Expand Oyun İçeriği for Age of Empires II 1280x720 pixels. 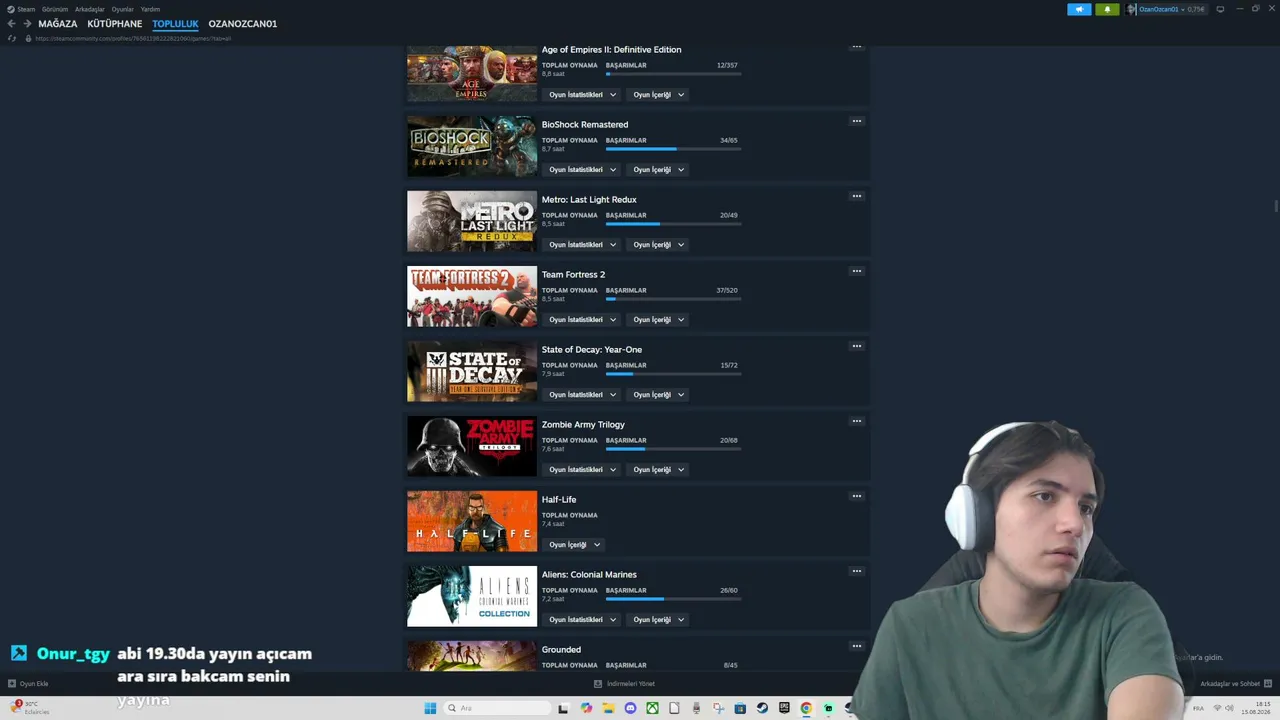(658, 95)
